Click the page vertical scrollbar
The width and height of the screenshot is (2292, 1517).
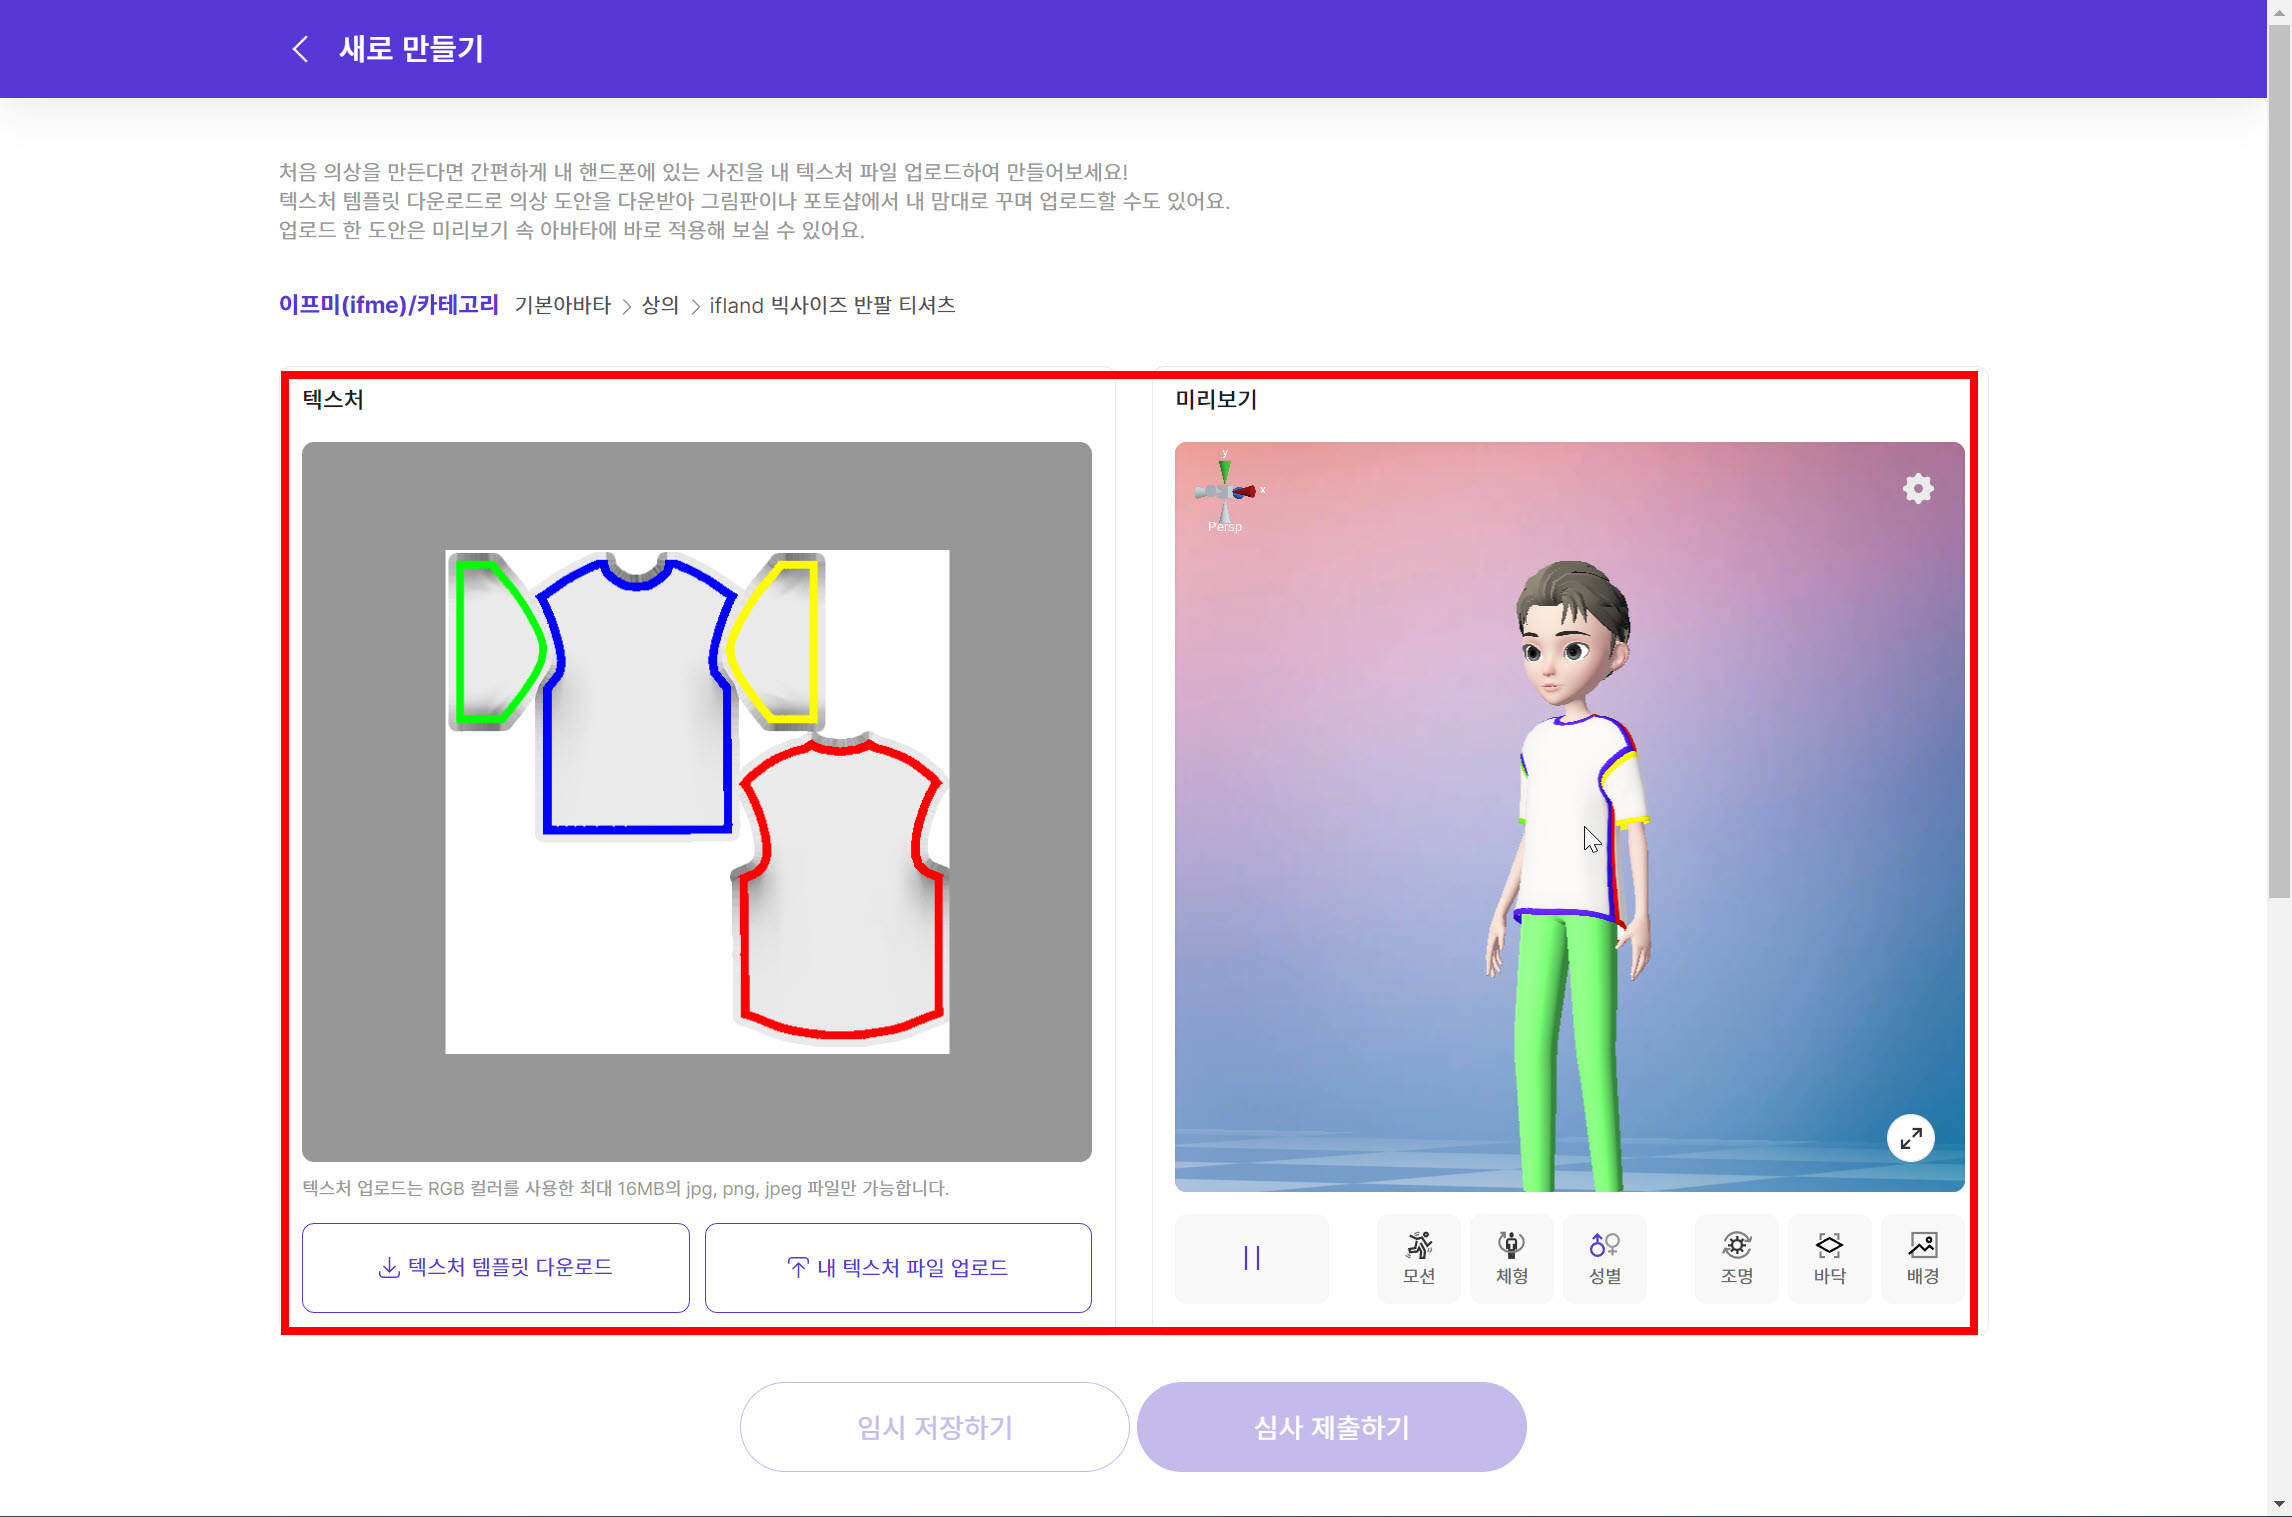coord(2278,460)
